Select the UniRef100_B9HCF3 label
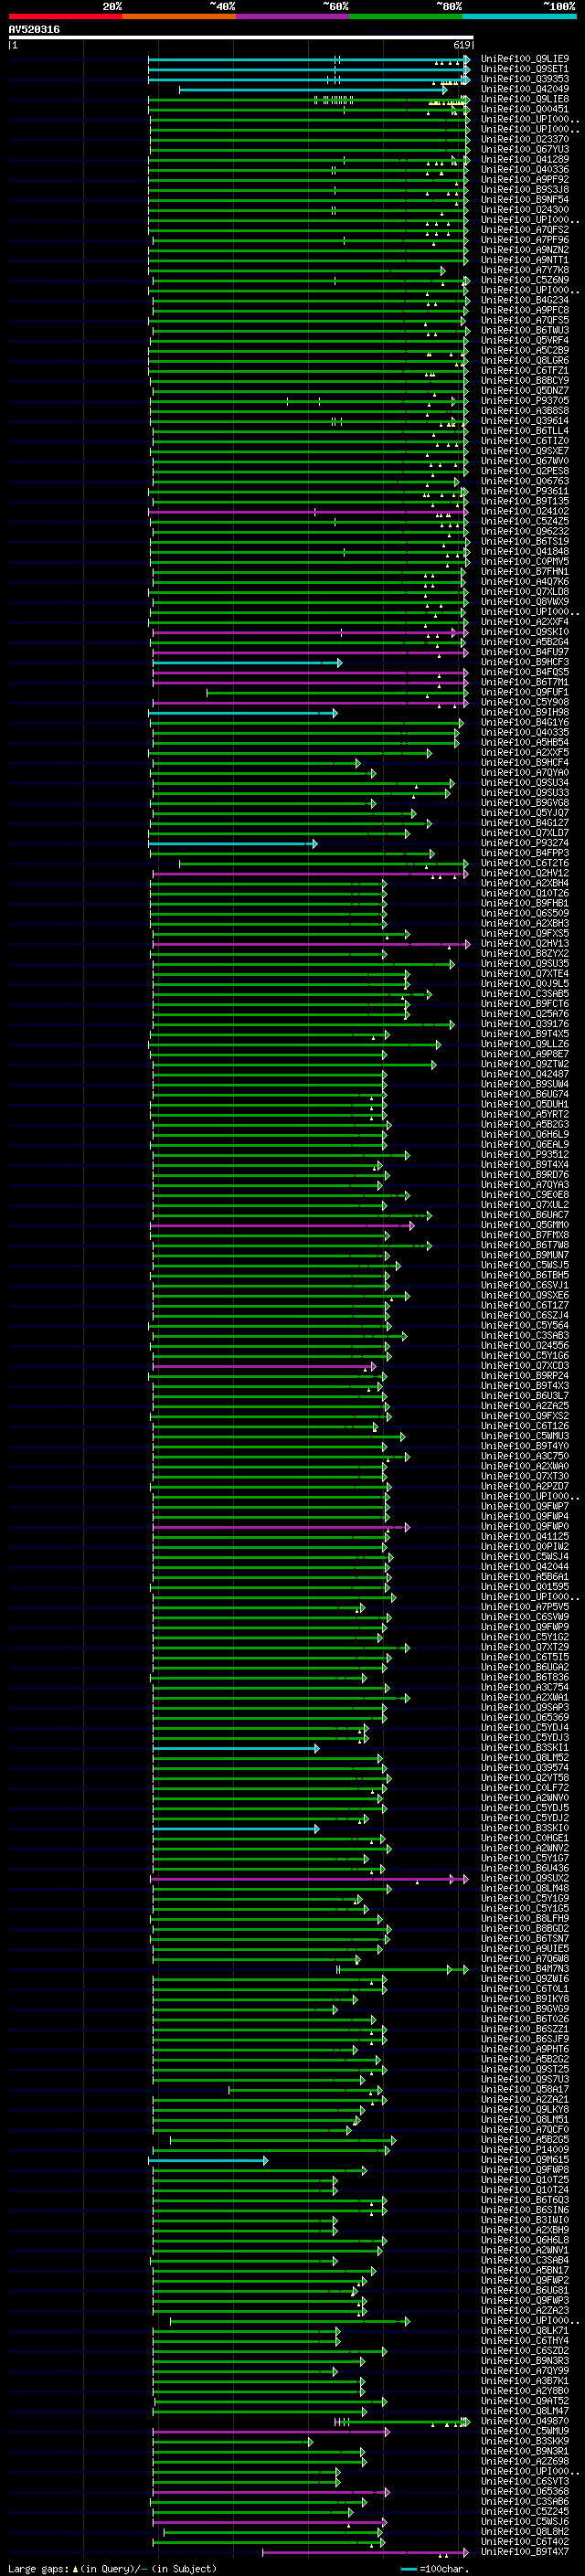 tap(525, 662)
